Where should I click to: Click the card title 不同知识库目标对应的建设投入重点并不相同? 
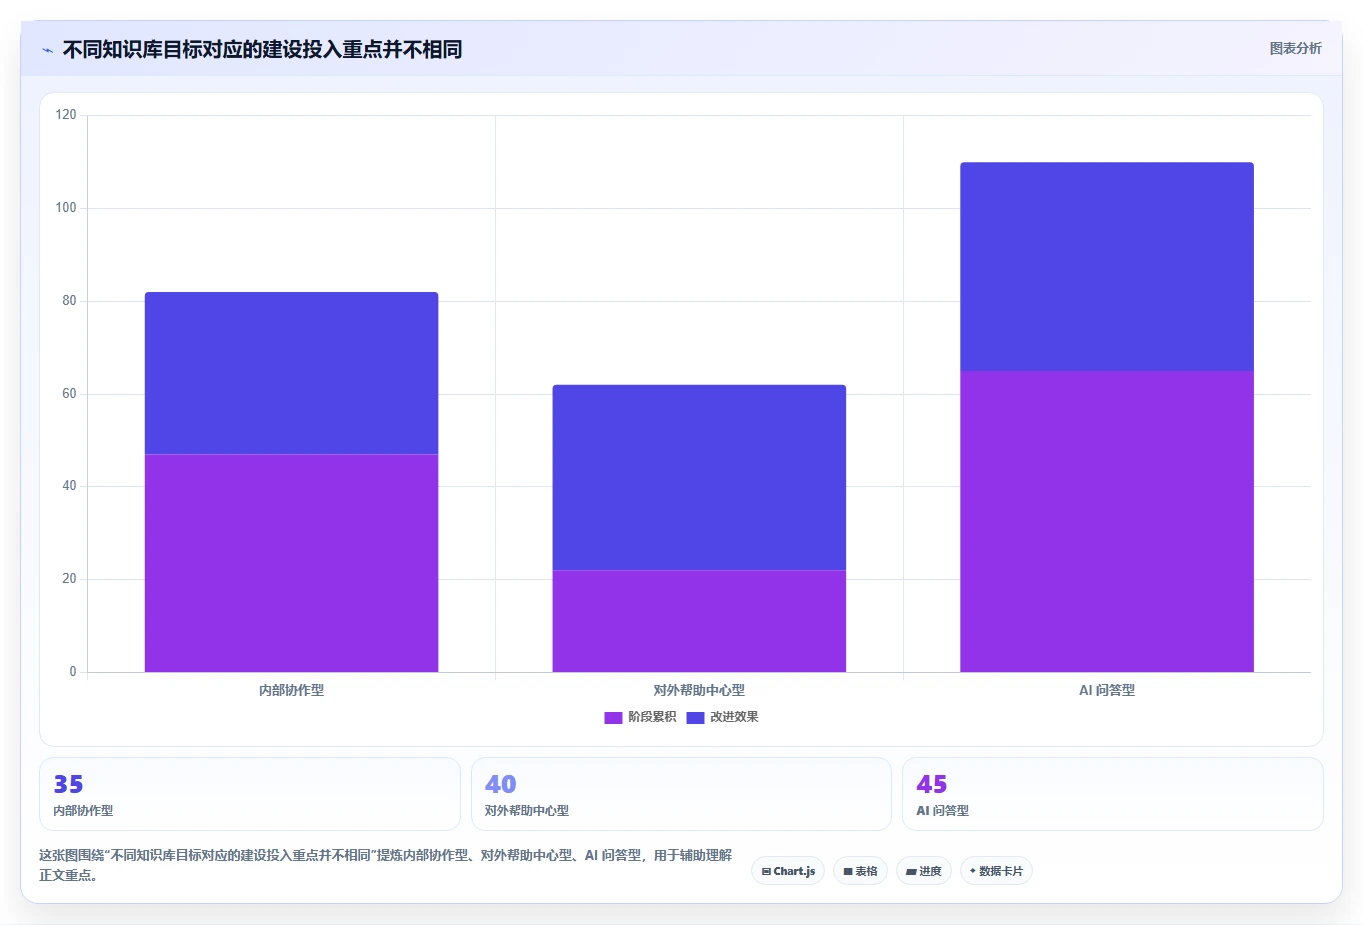click(x=262, y=49)
